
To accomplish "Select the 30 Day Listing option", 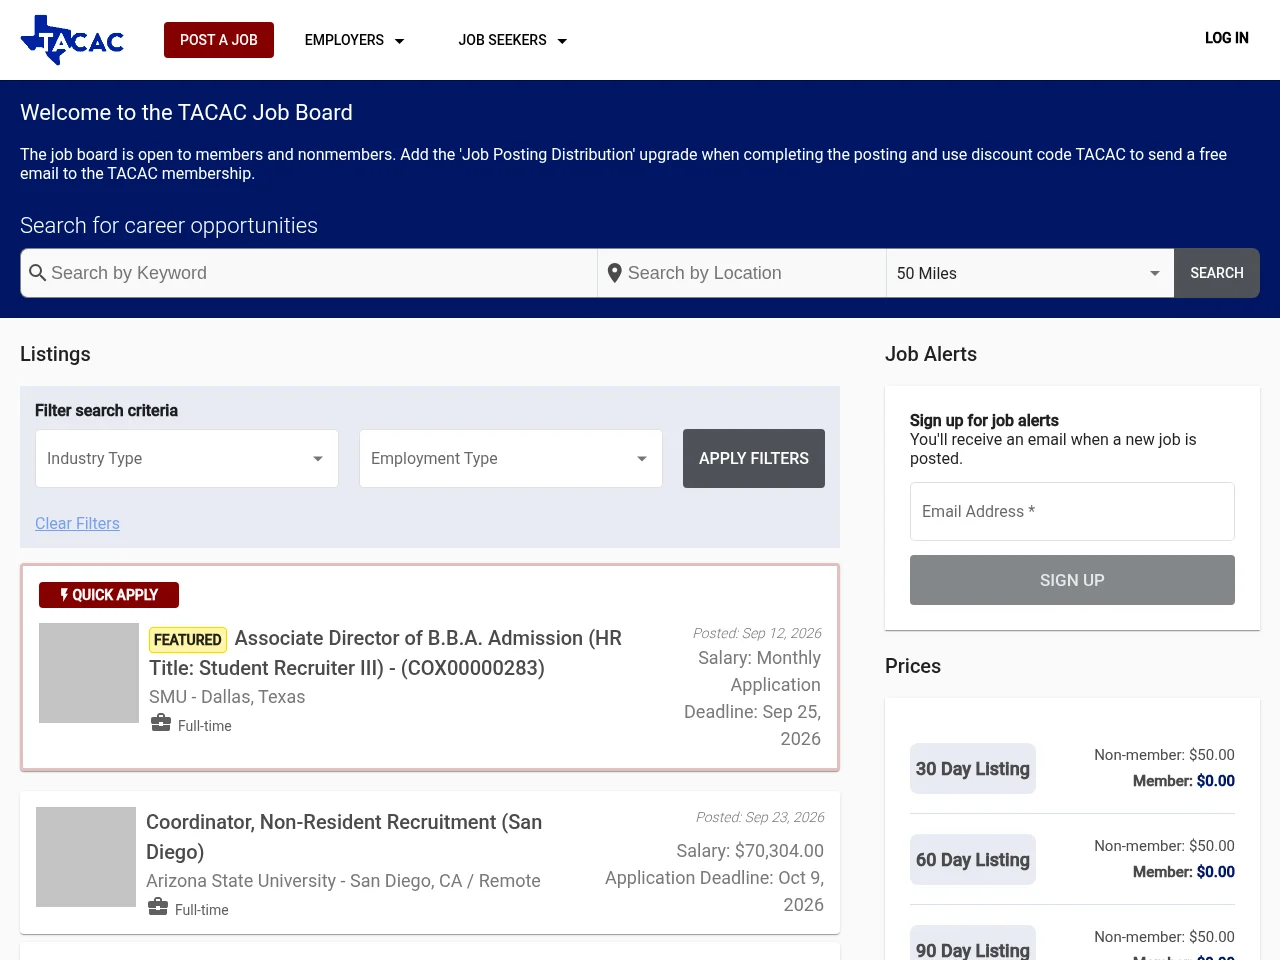I will tap(973, 769).
